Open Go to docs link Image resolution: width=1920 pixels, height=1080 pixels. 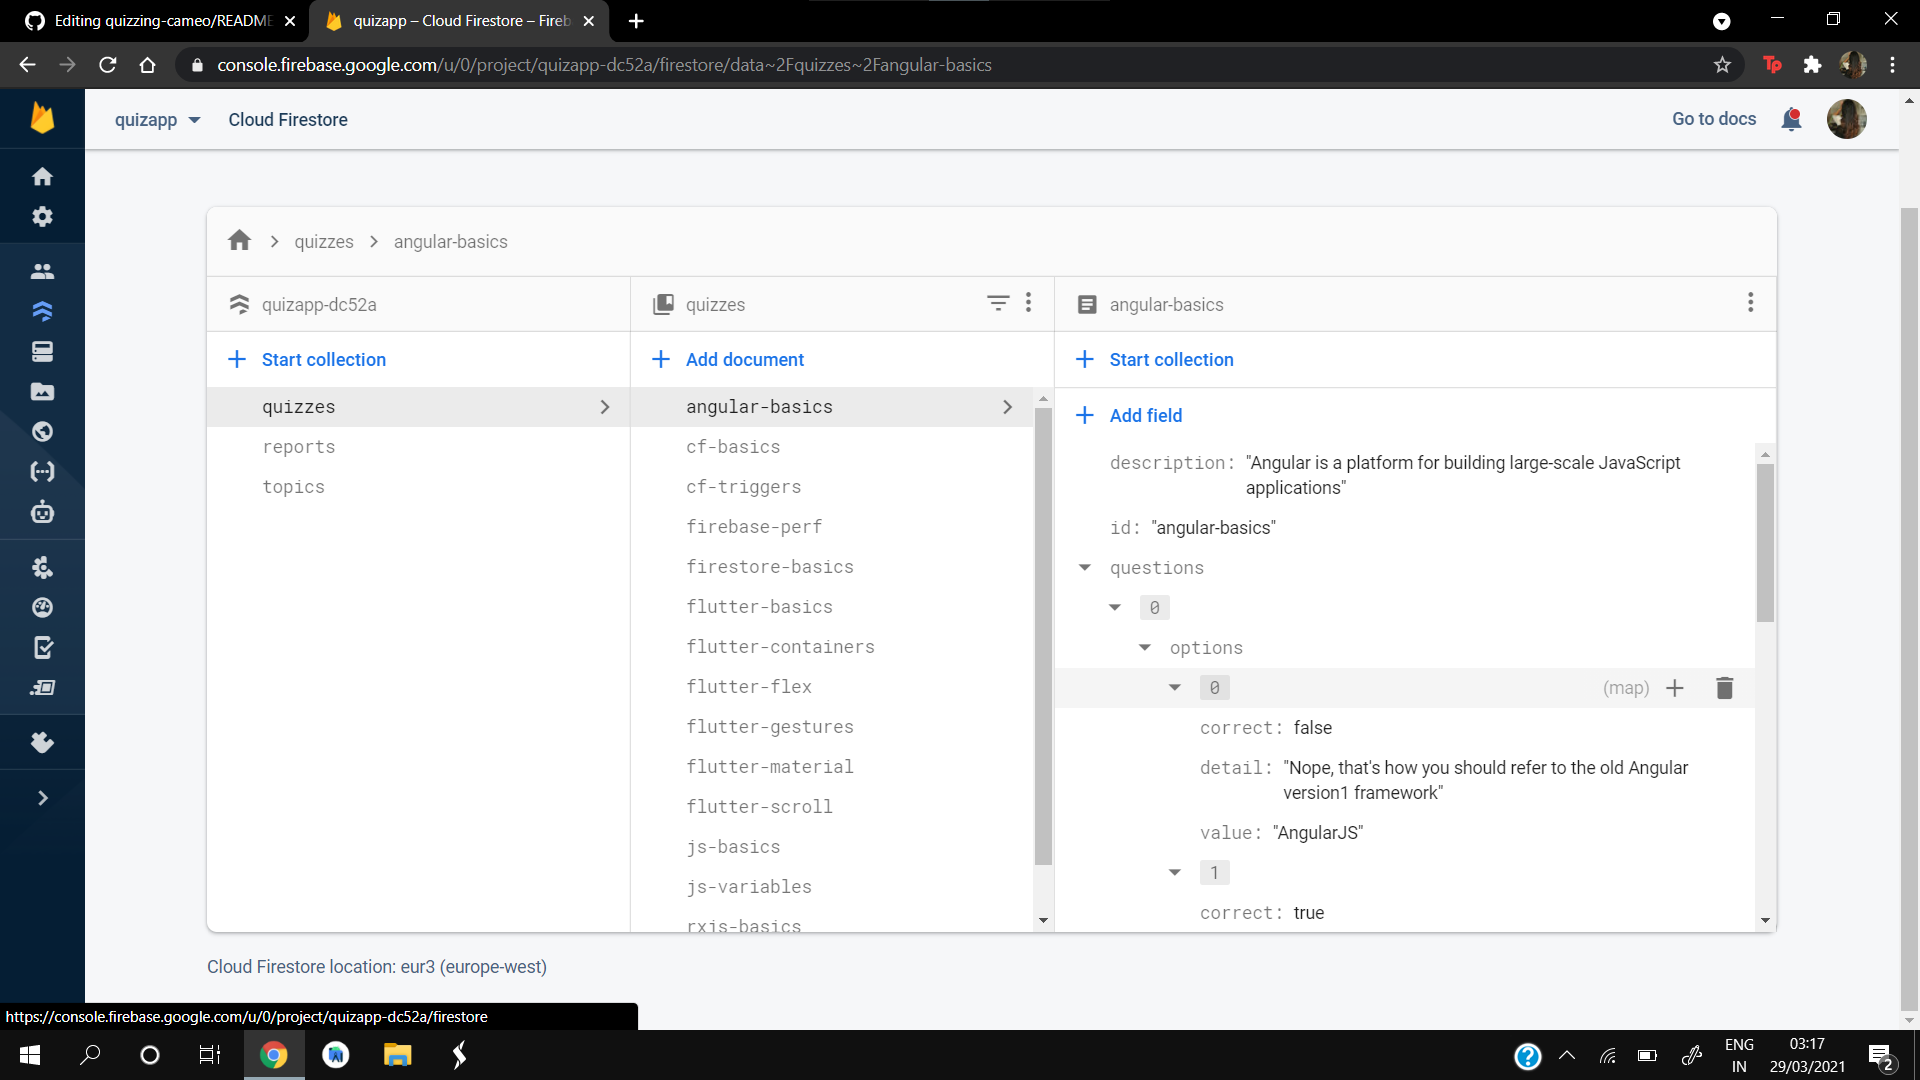pos(1712,119)
